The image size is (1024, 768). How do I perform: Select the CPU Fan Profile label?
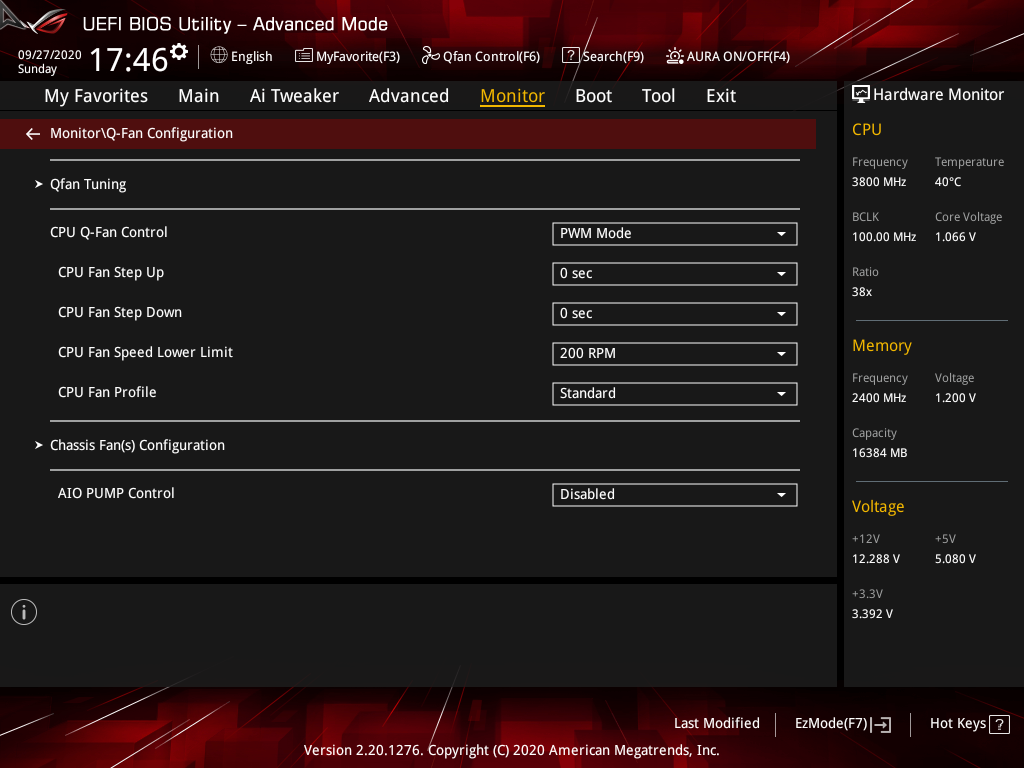pyautogui.click(x=107, y=392)
